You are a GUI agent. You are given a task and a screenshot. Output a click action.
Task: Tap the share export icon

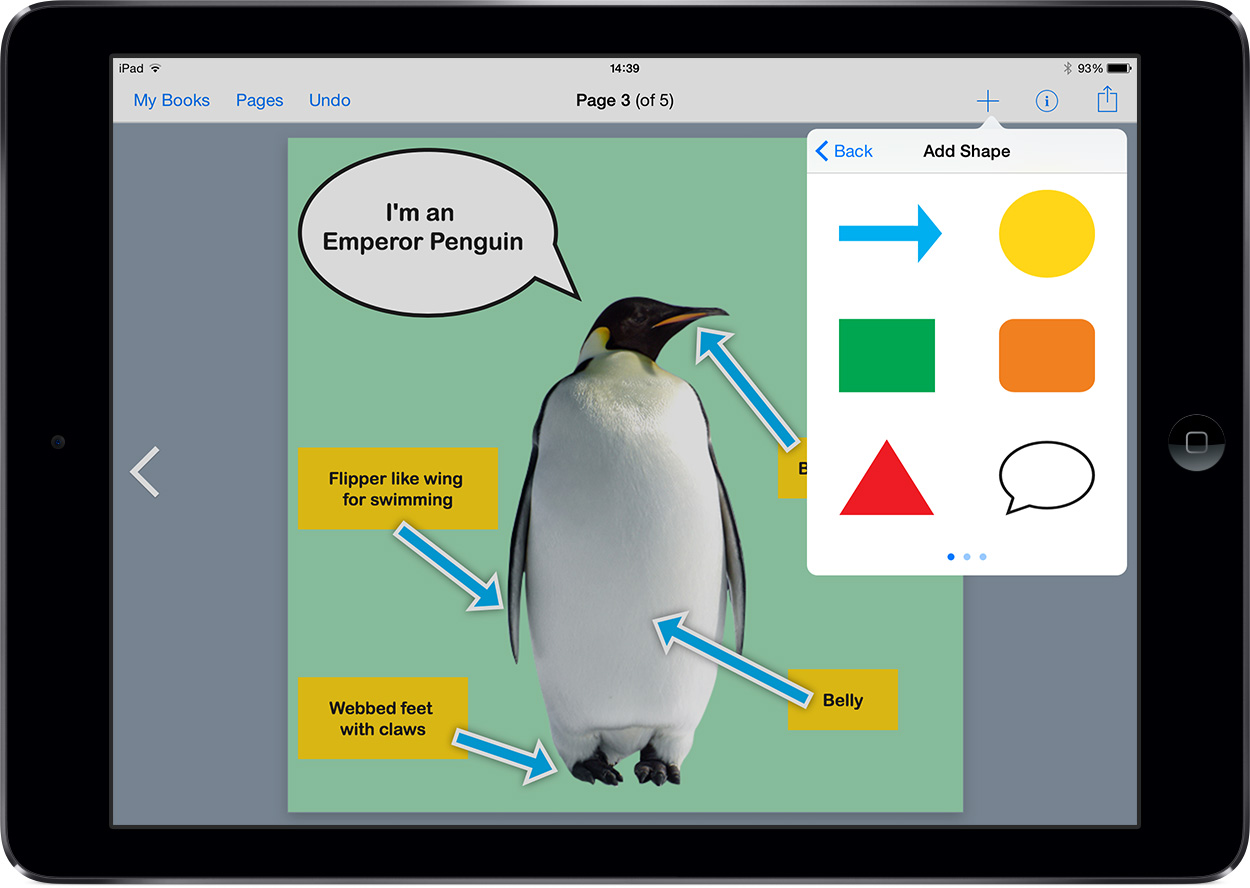(x=1106, y=100)
